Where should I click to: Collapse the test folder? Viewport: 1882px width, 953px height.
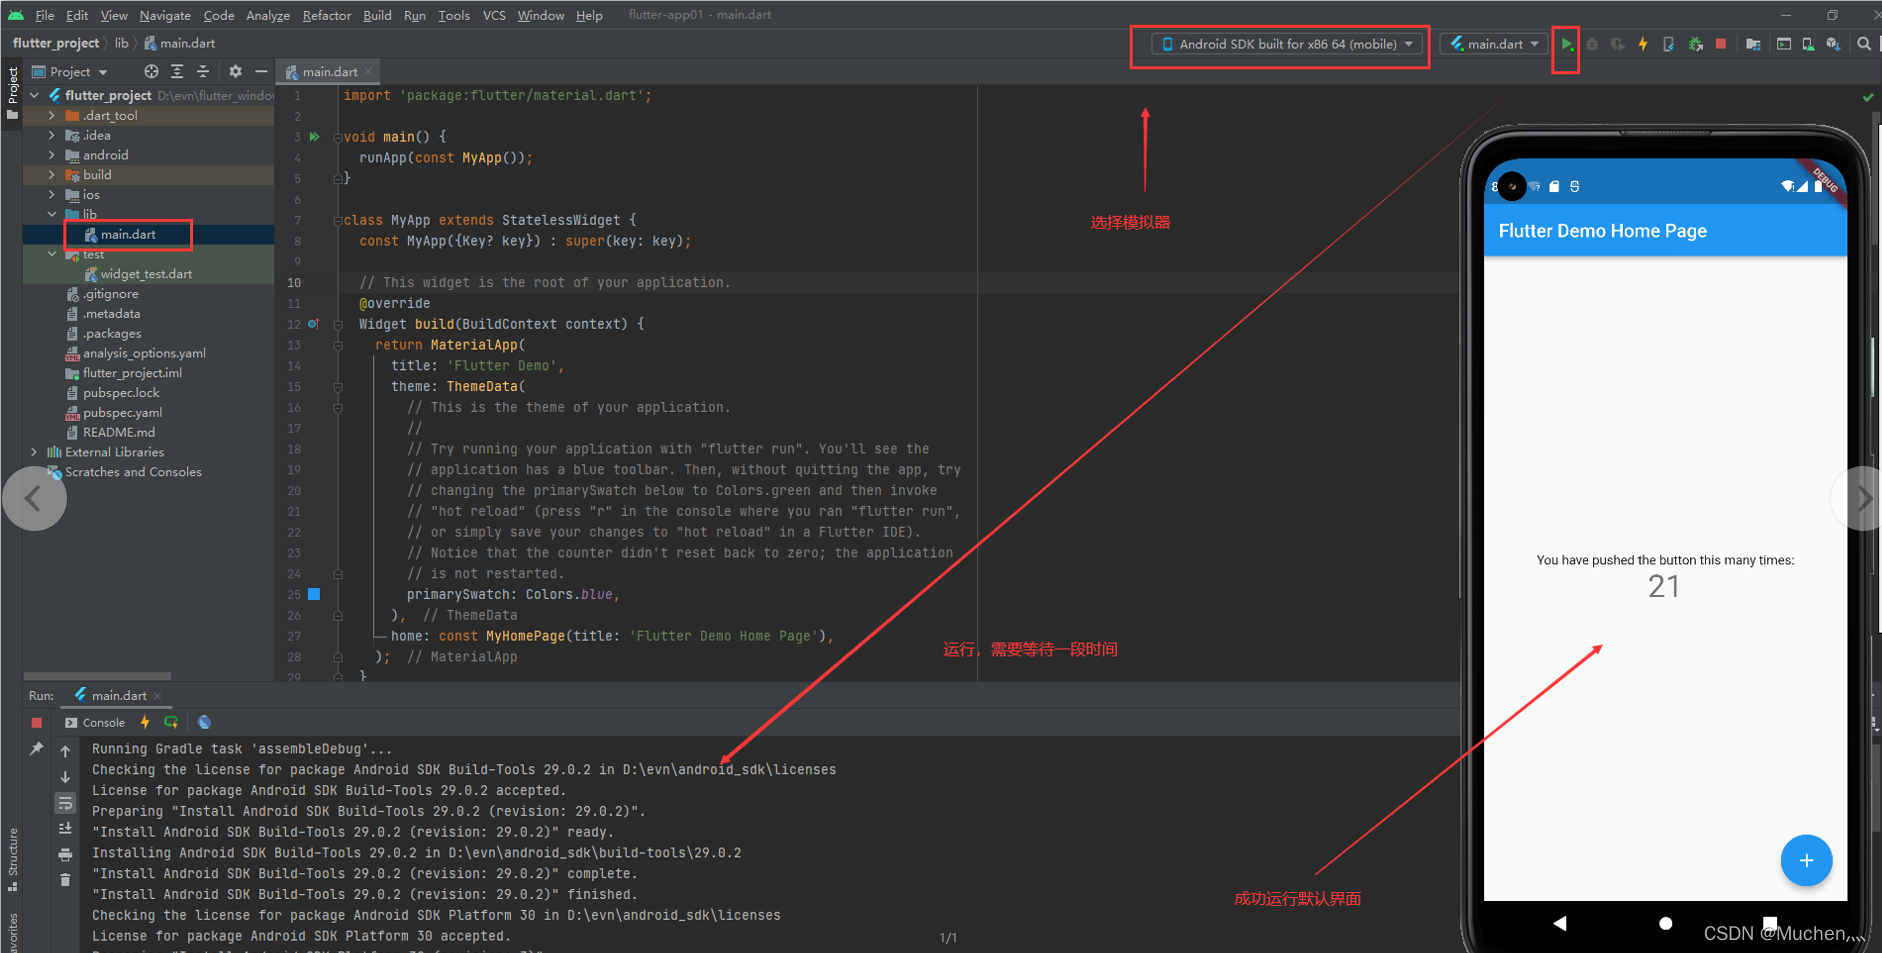click(x=52, y=254)
